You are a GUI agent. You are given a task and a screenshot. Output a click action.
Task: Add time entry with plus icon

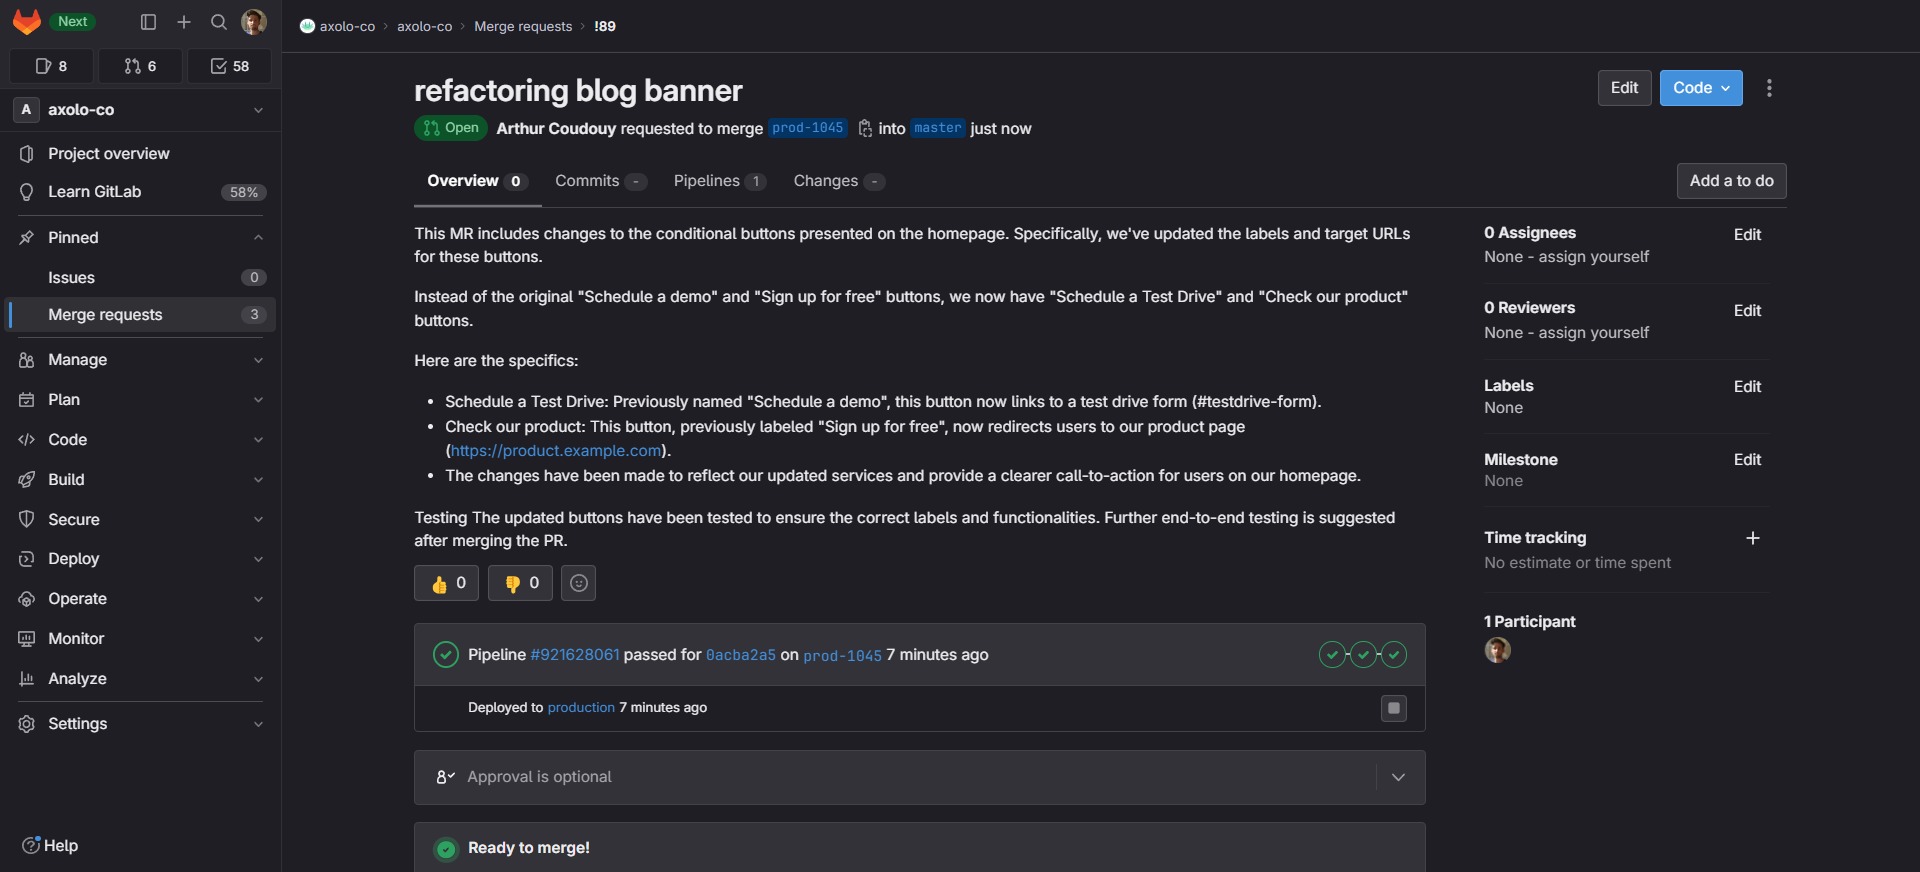coord(1752,538)
